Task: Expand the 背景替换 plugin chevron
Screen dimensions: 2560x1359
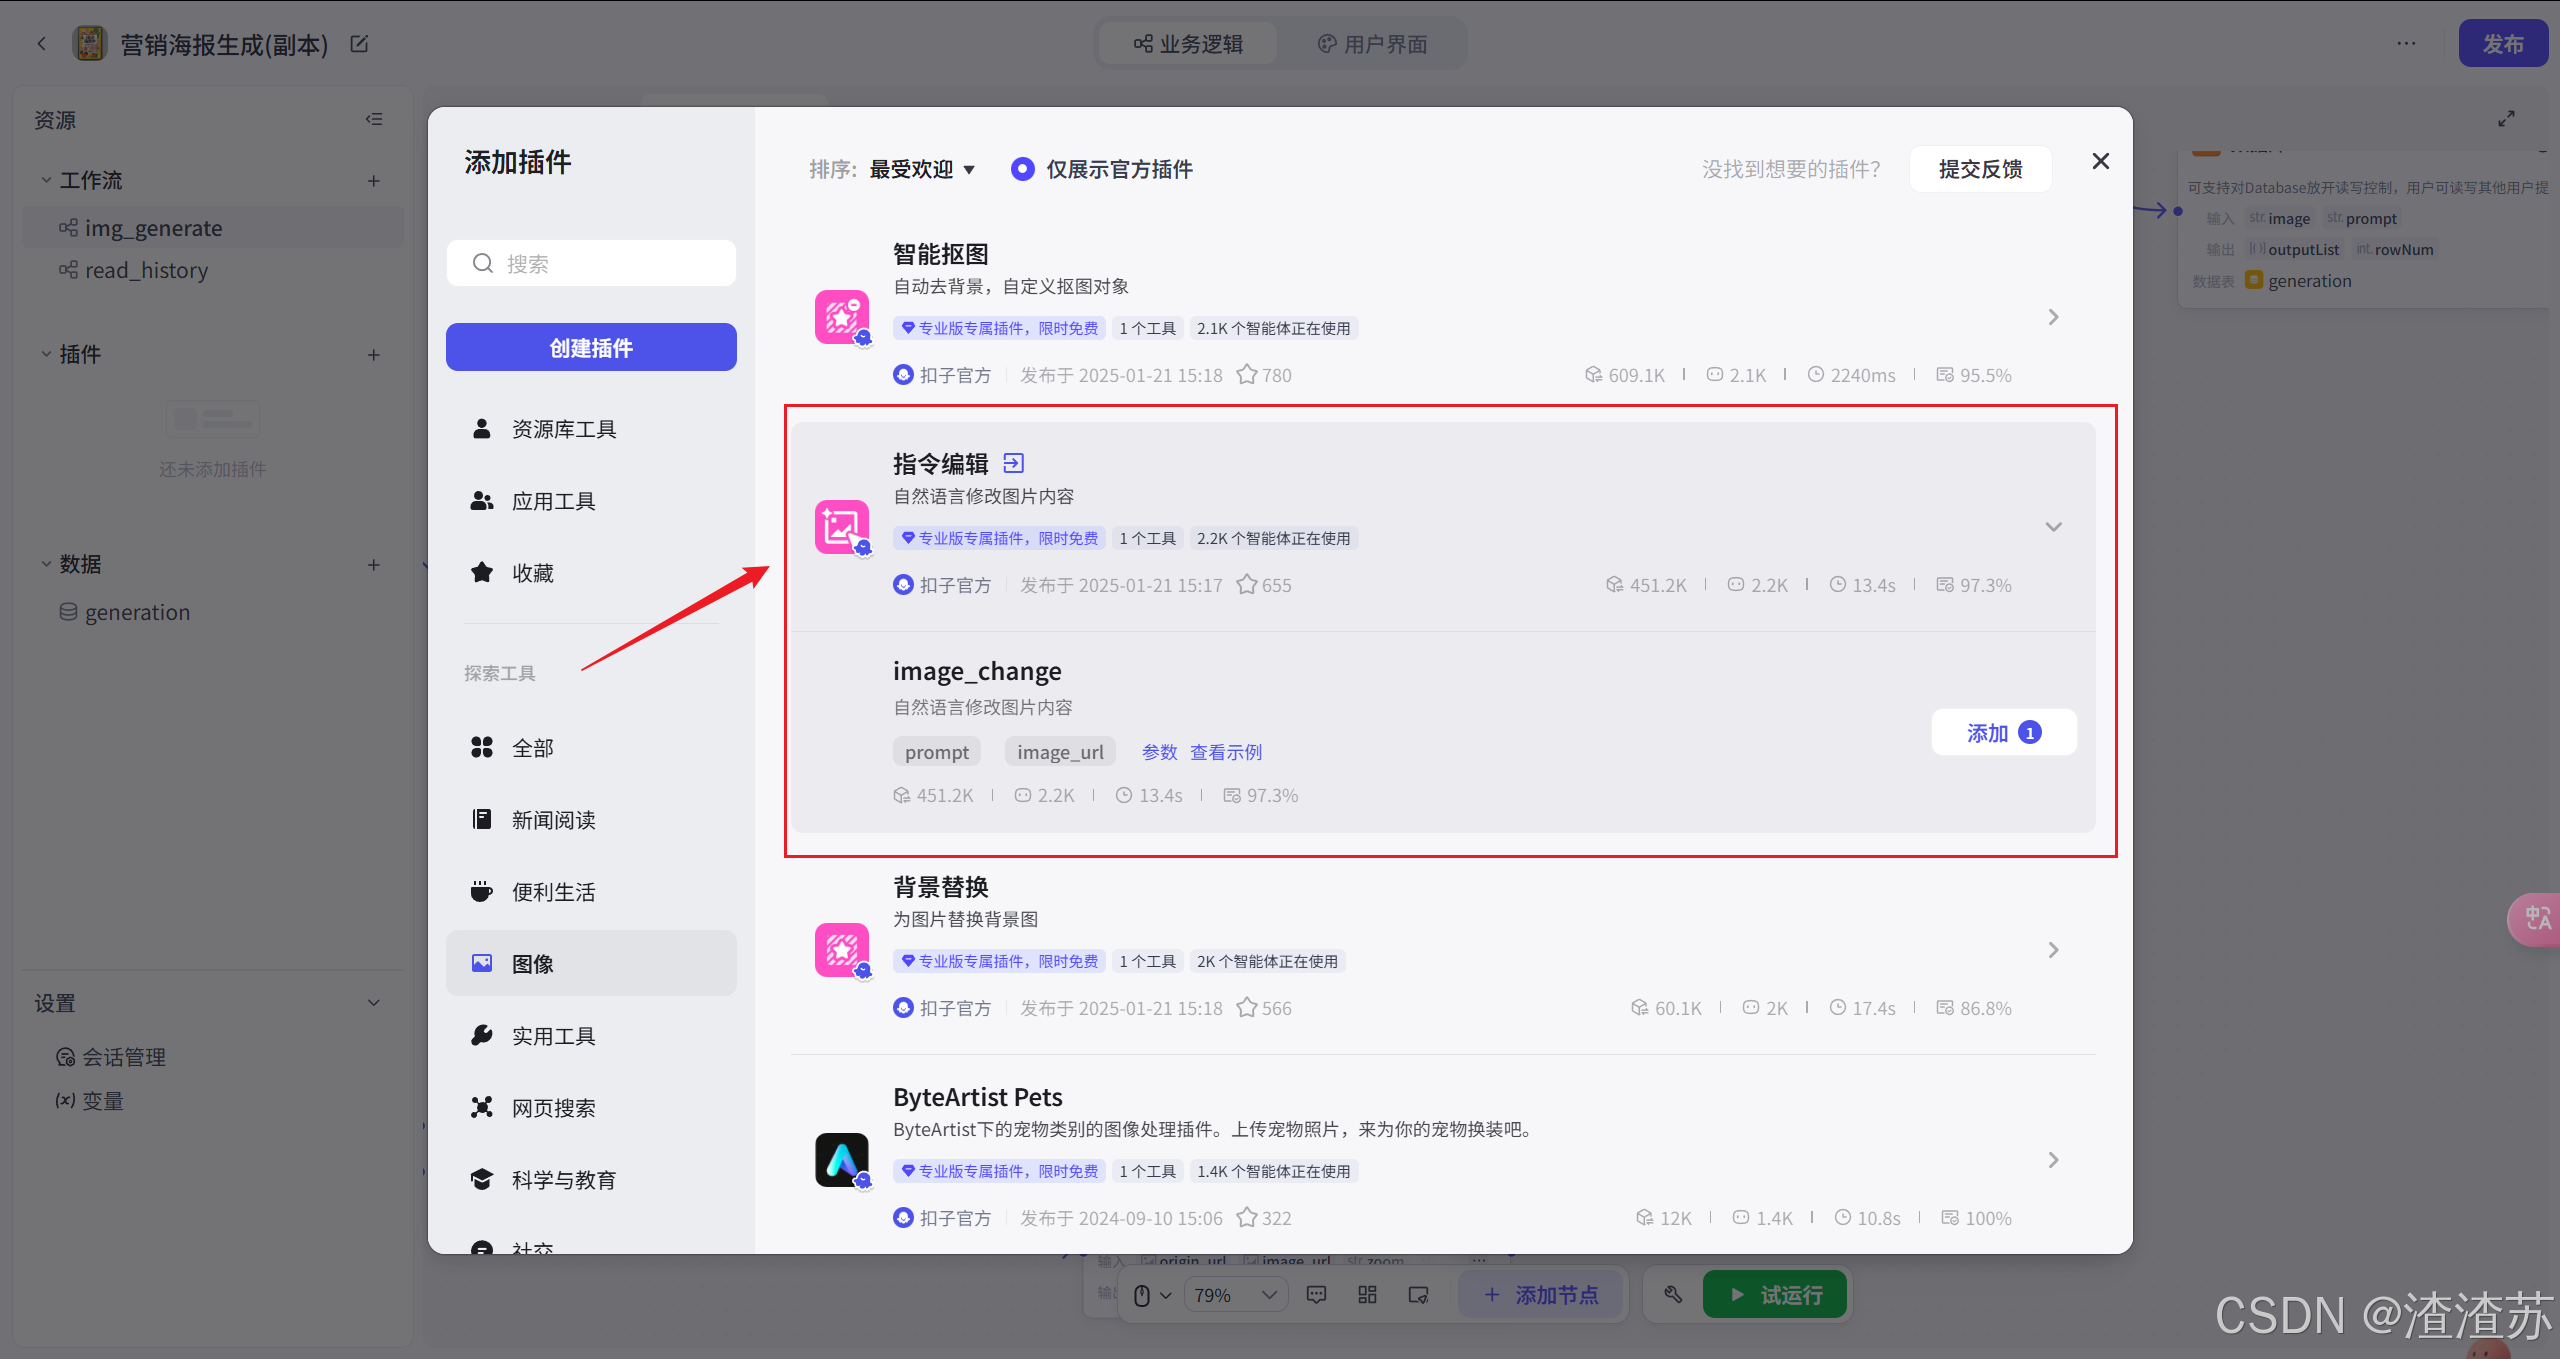Action: [x=2053, y=950]
